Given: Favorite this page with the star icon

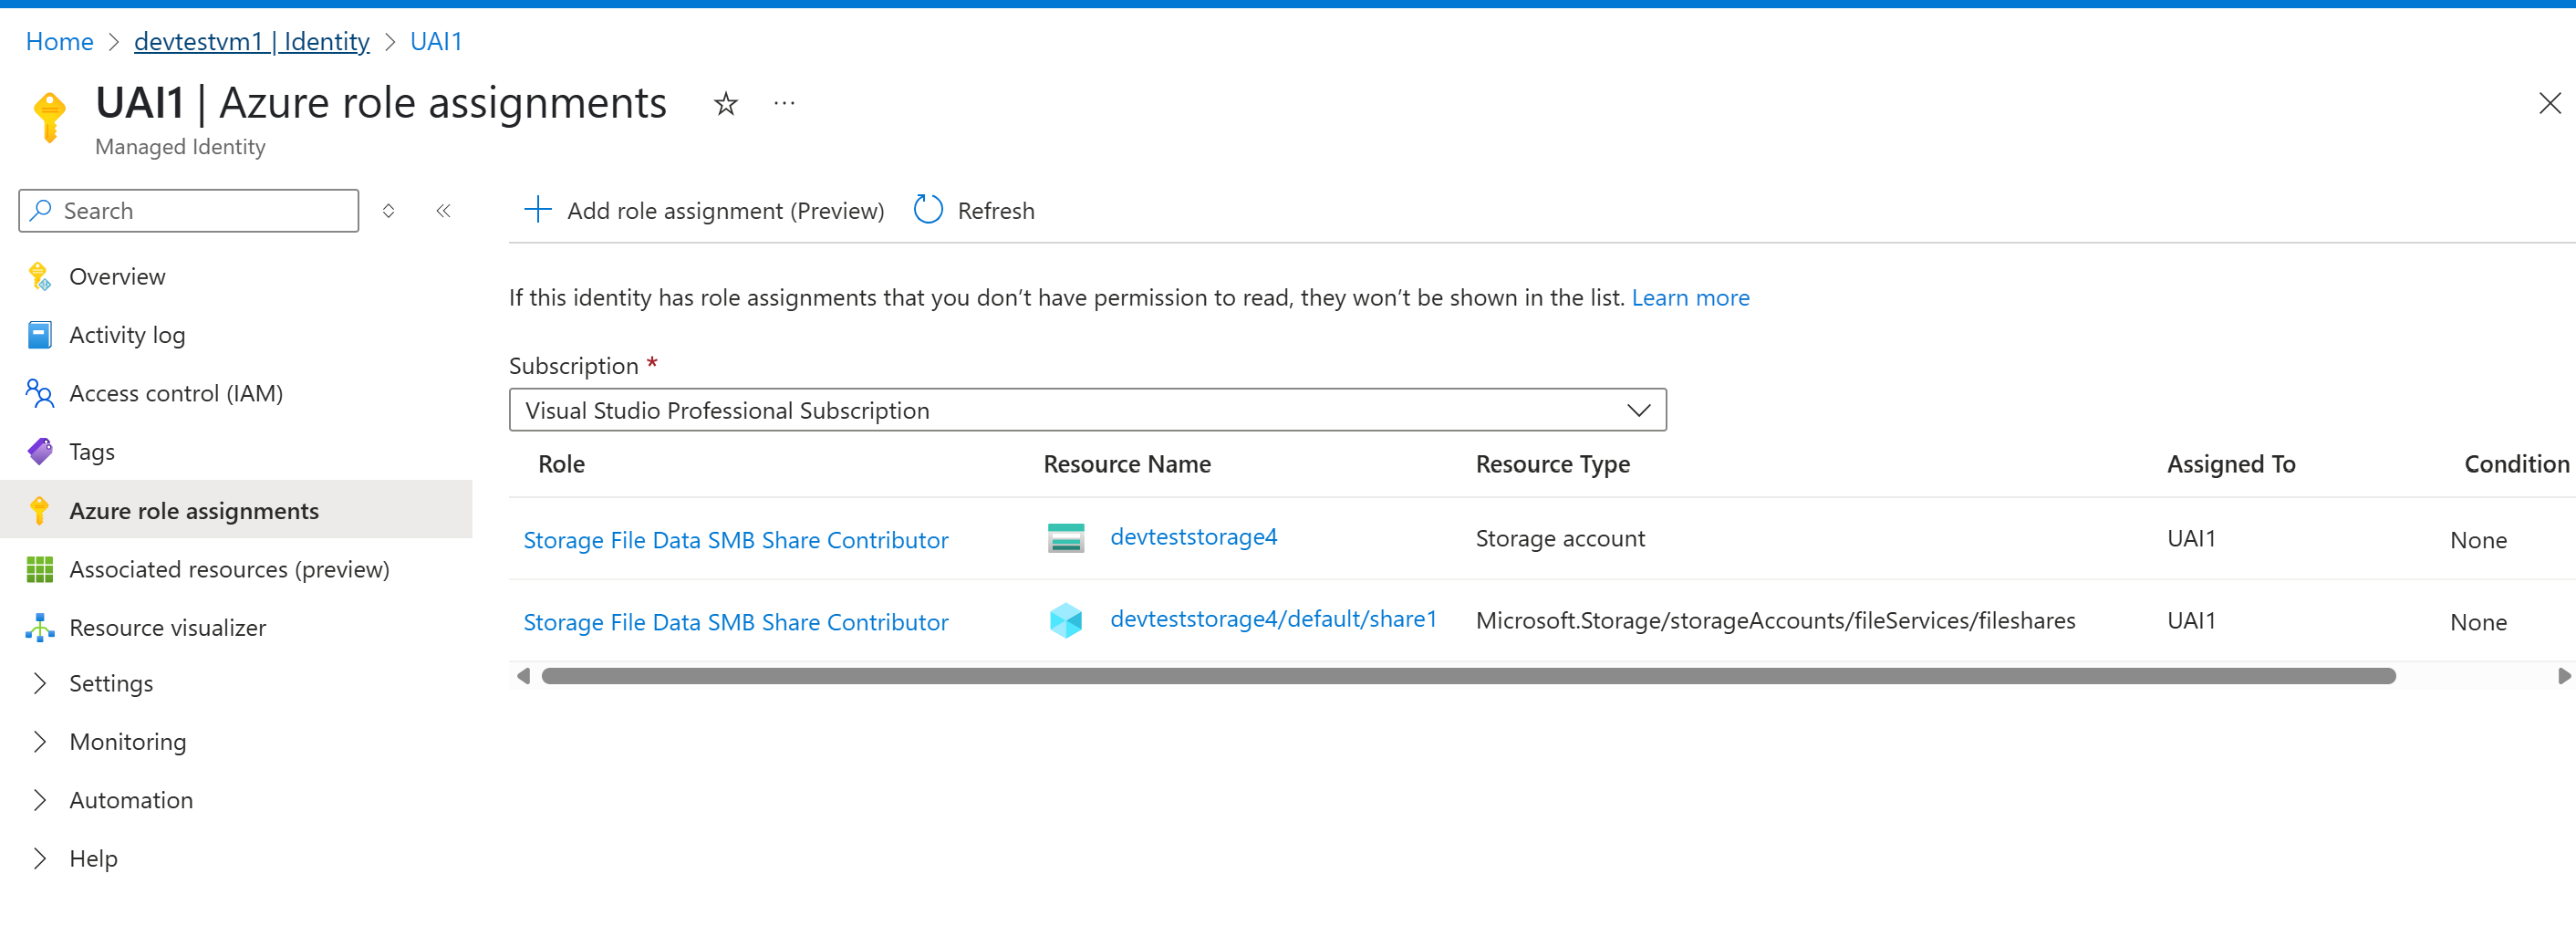Looking at the screenshot, I should tap(726, 104).
